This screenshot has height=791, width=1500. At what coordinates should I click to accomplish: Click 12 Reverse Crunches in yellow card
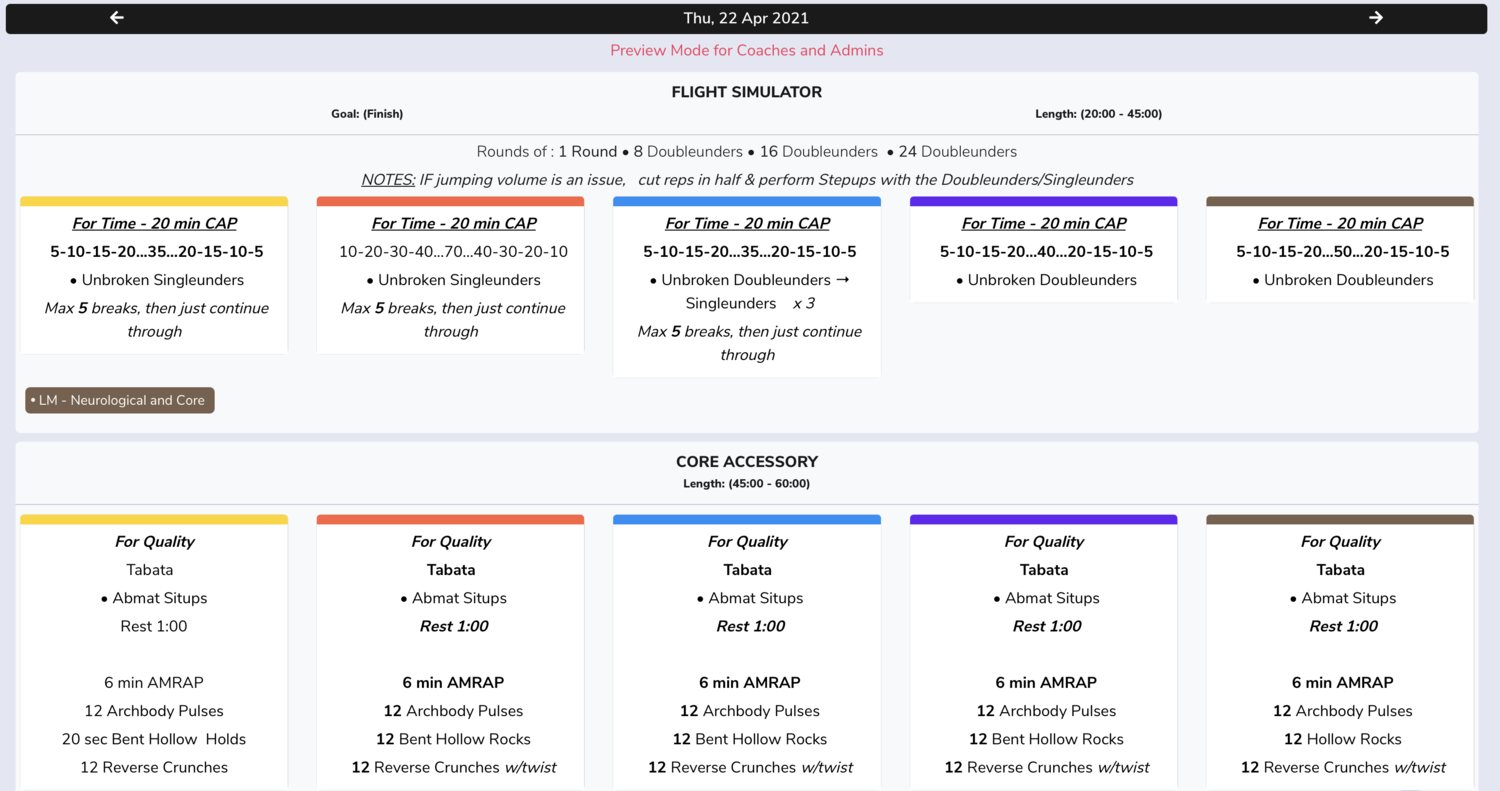point(154,767)
